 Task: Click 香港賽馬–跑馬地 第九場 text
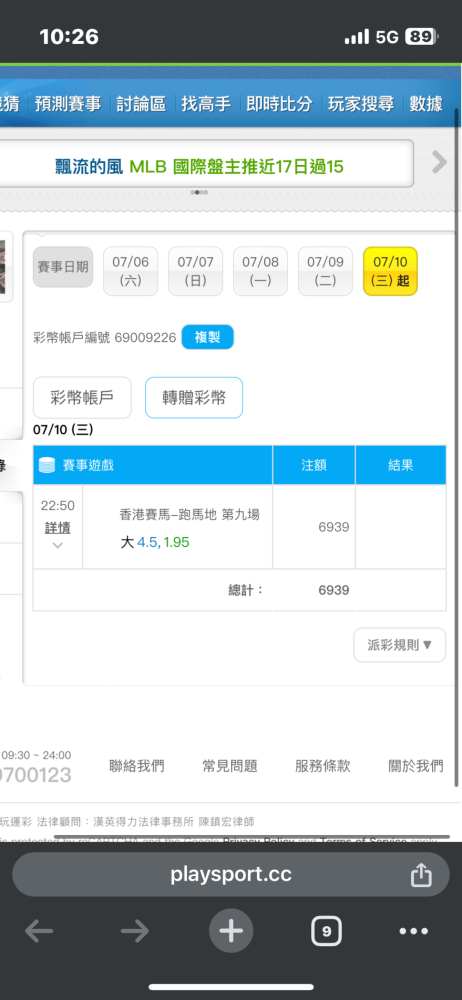190,515
